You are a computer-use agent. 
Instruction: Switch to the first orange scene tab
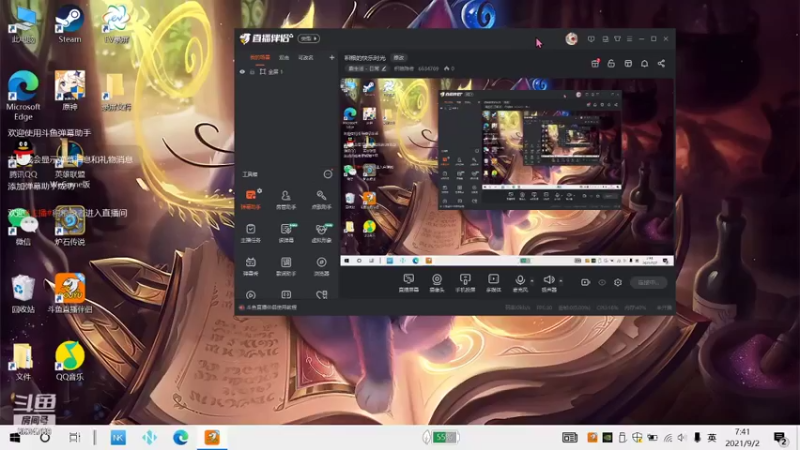click(260, 58)
